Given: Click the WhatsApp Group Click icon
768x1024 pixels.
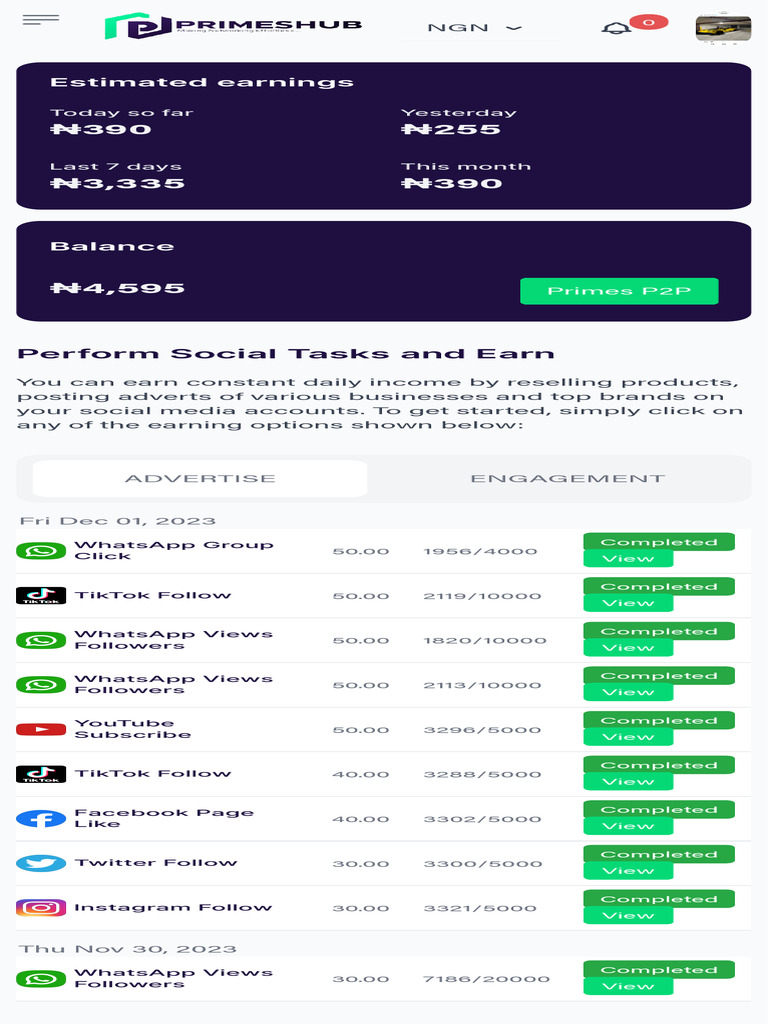Looking at the screenshot, I should (x=41, y=551).
